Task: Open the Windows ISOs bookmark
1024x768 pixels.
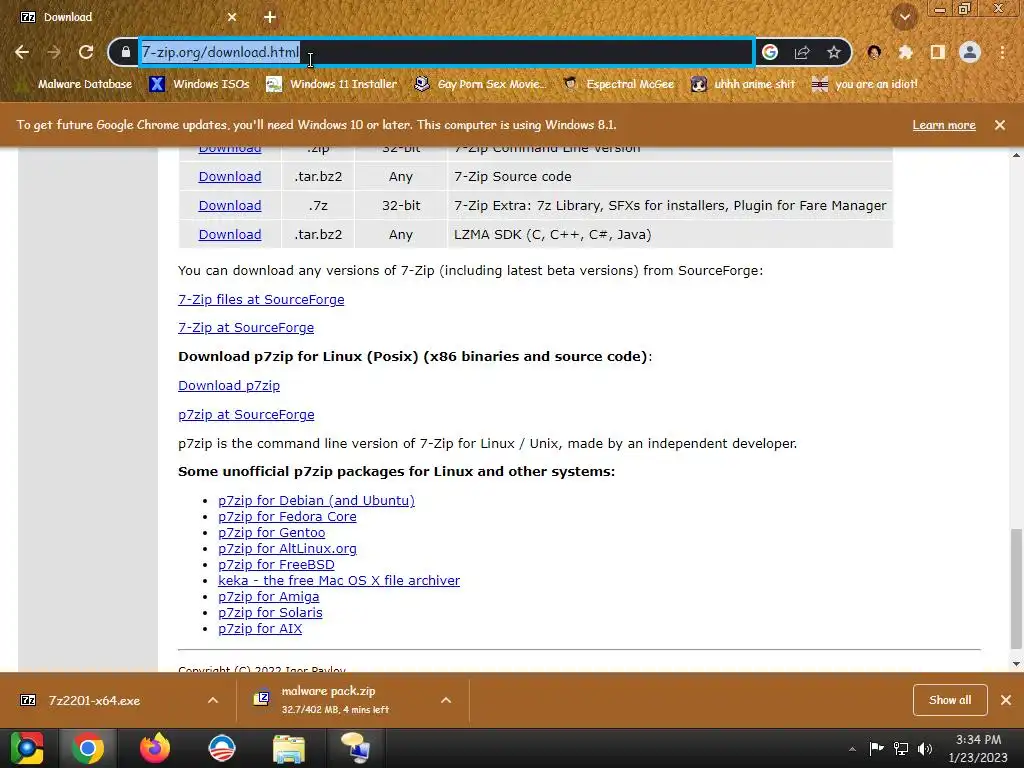Action: tap(200, 84)
